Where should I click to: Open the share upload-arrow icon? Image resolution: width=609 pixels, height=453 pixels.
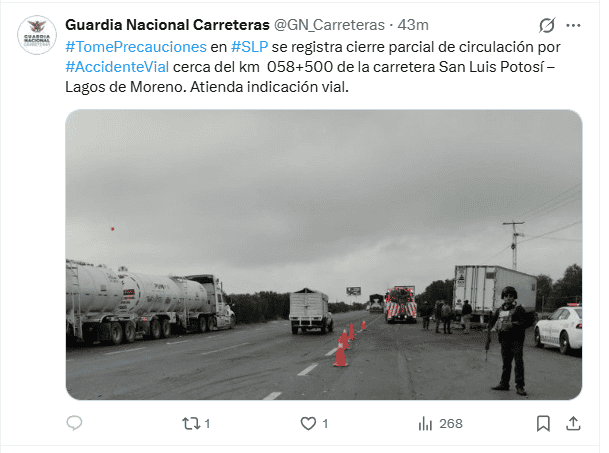pyautogui.click(x=573, y=423)
